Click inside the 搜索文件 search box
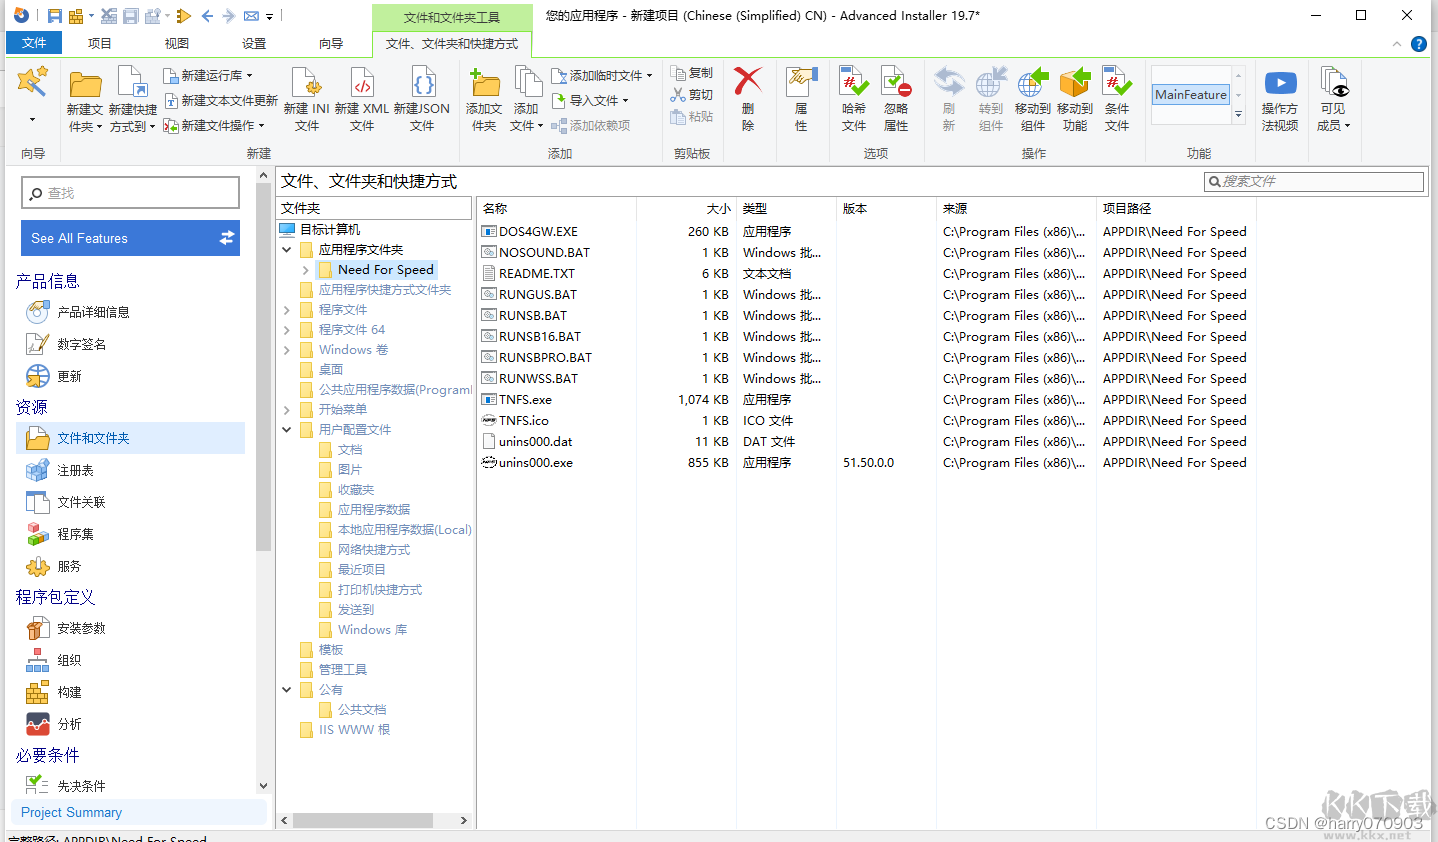 point(1315,181)
